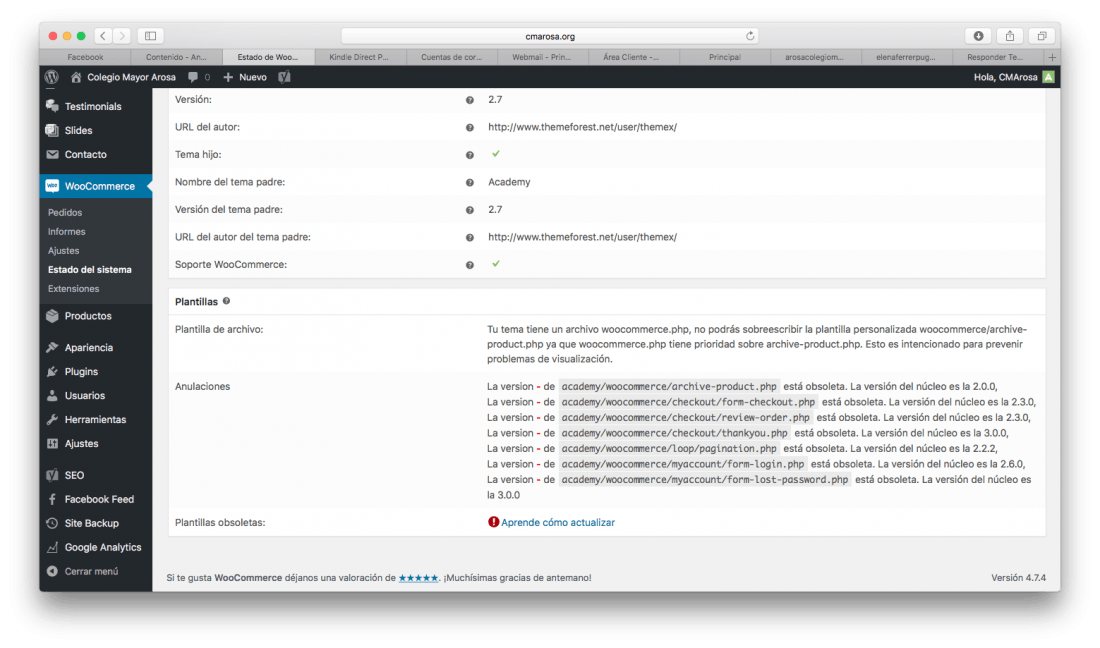Toggle the Safari sidebar button
1100x648 pixels.
(x=150, y=36)
